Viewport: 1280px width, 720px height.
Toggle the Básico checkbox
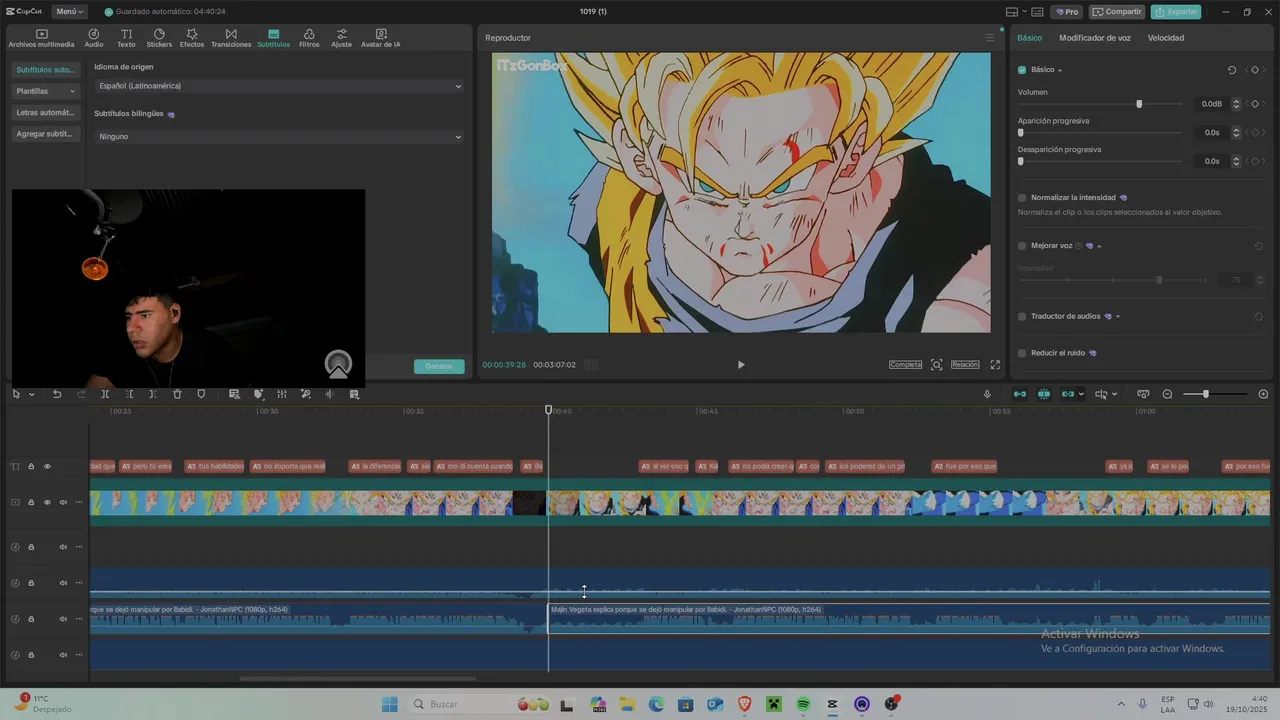(x=1022, y=70)
